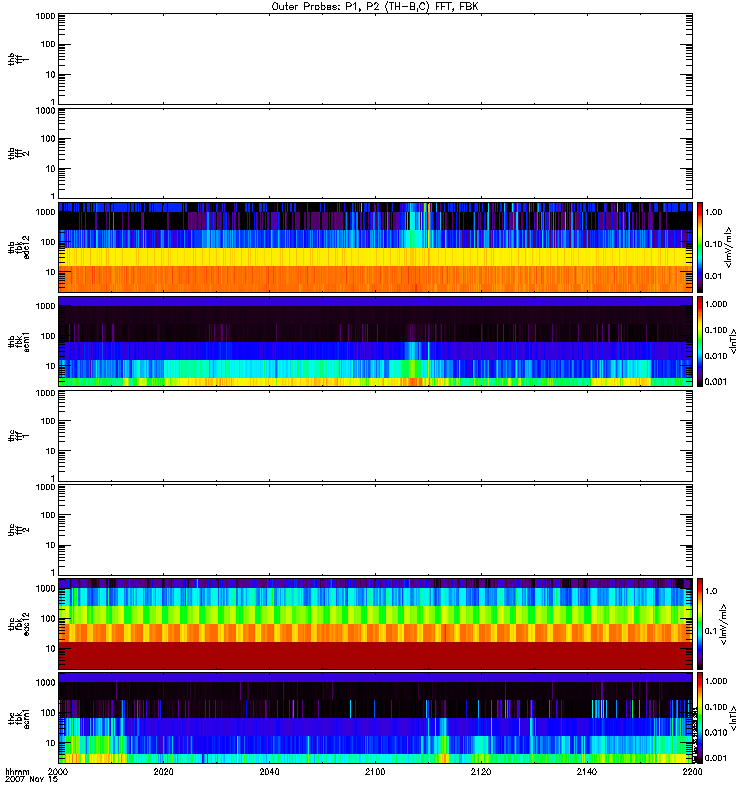
Task: Click the "2100" time axis label
Action: [x=375, y=772]
